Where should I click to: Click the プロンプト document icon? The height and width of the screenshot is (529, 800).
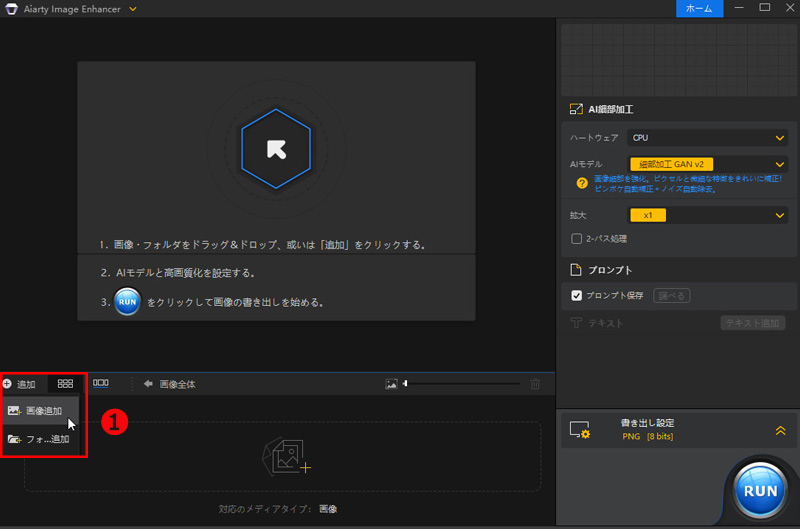pos(576,270)
